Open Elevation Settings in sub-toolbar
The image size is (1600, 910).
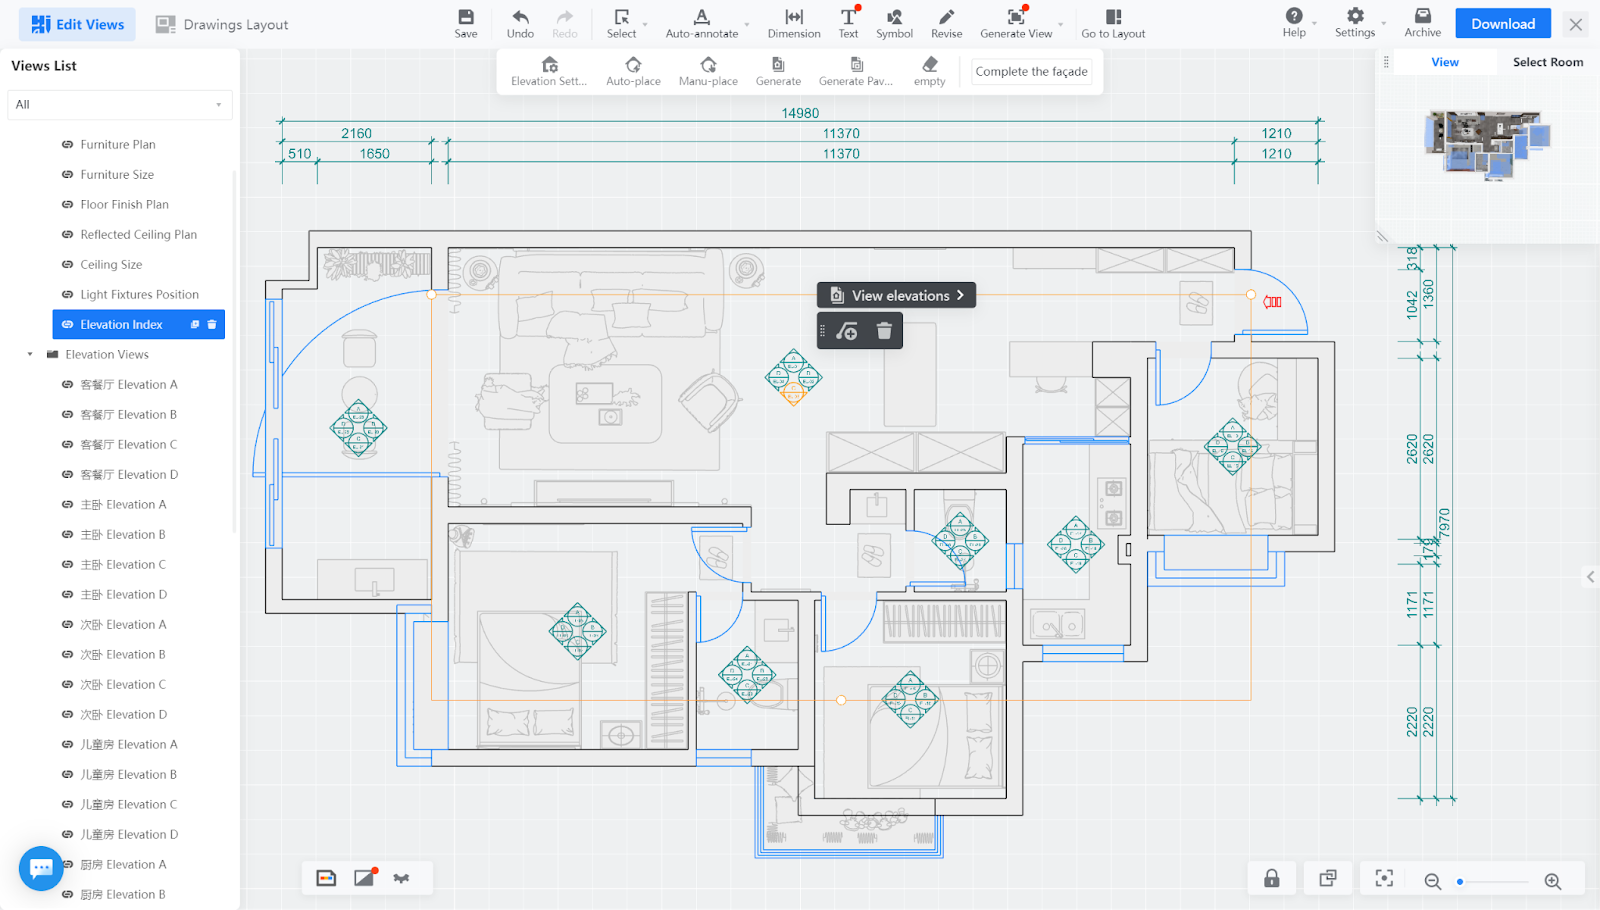tap(549, 65)
